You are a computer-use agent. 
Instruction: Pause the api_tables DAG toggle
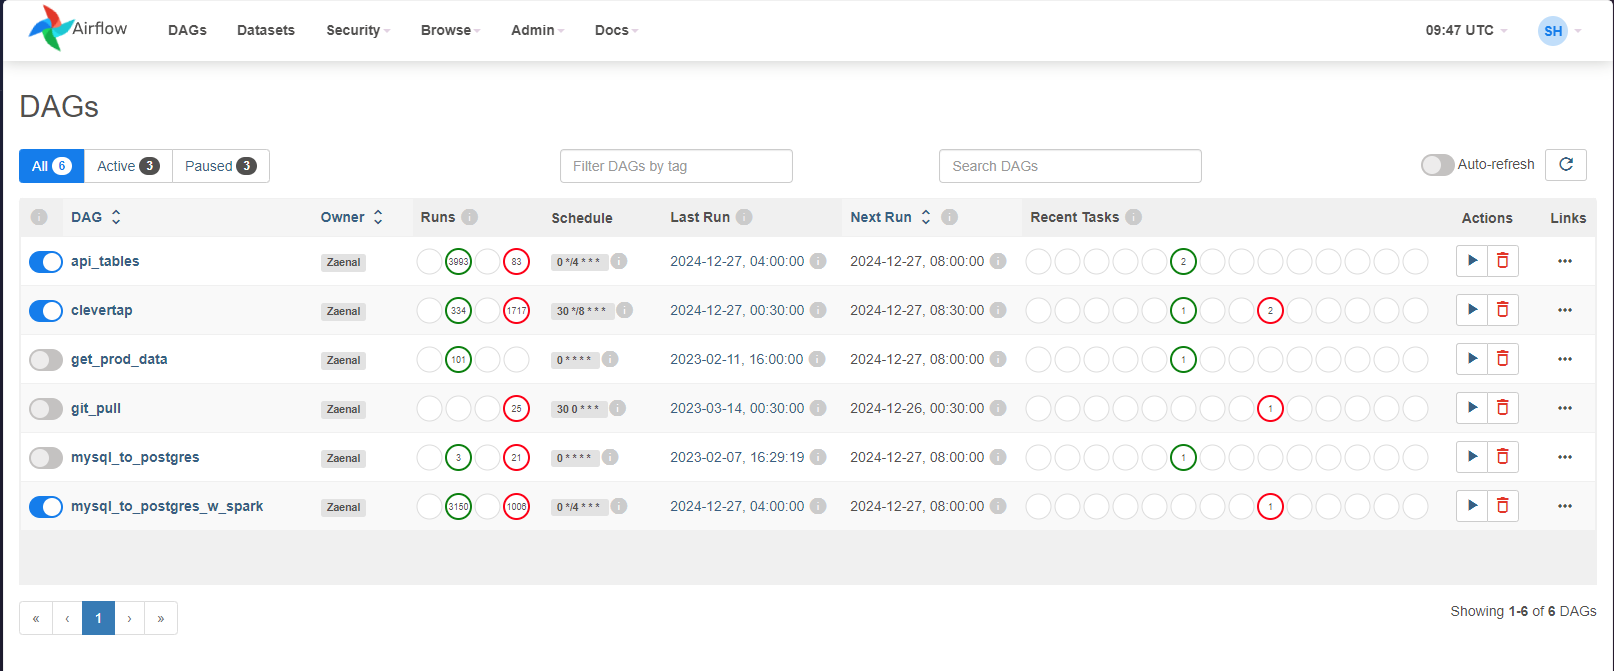[46, 262]
